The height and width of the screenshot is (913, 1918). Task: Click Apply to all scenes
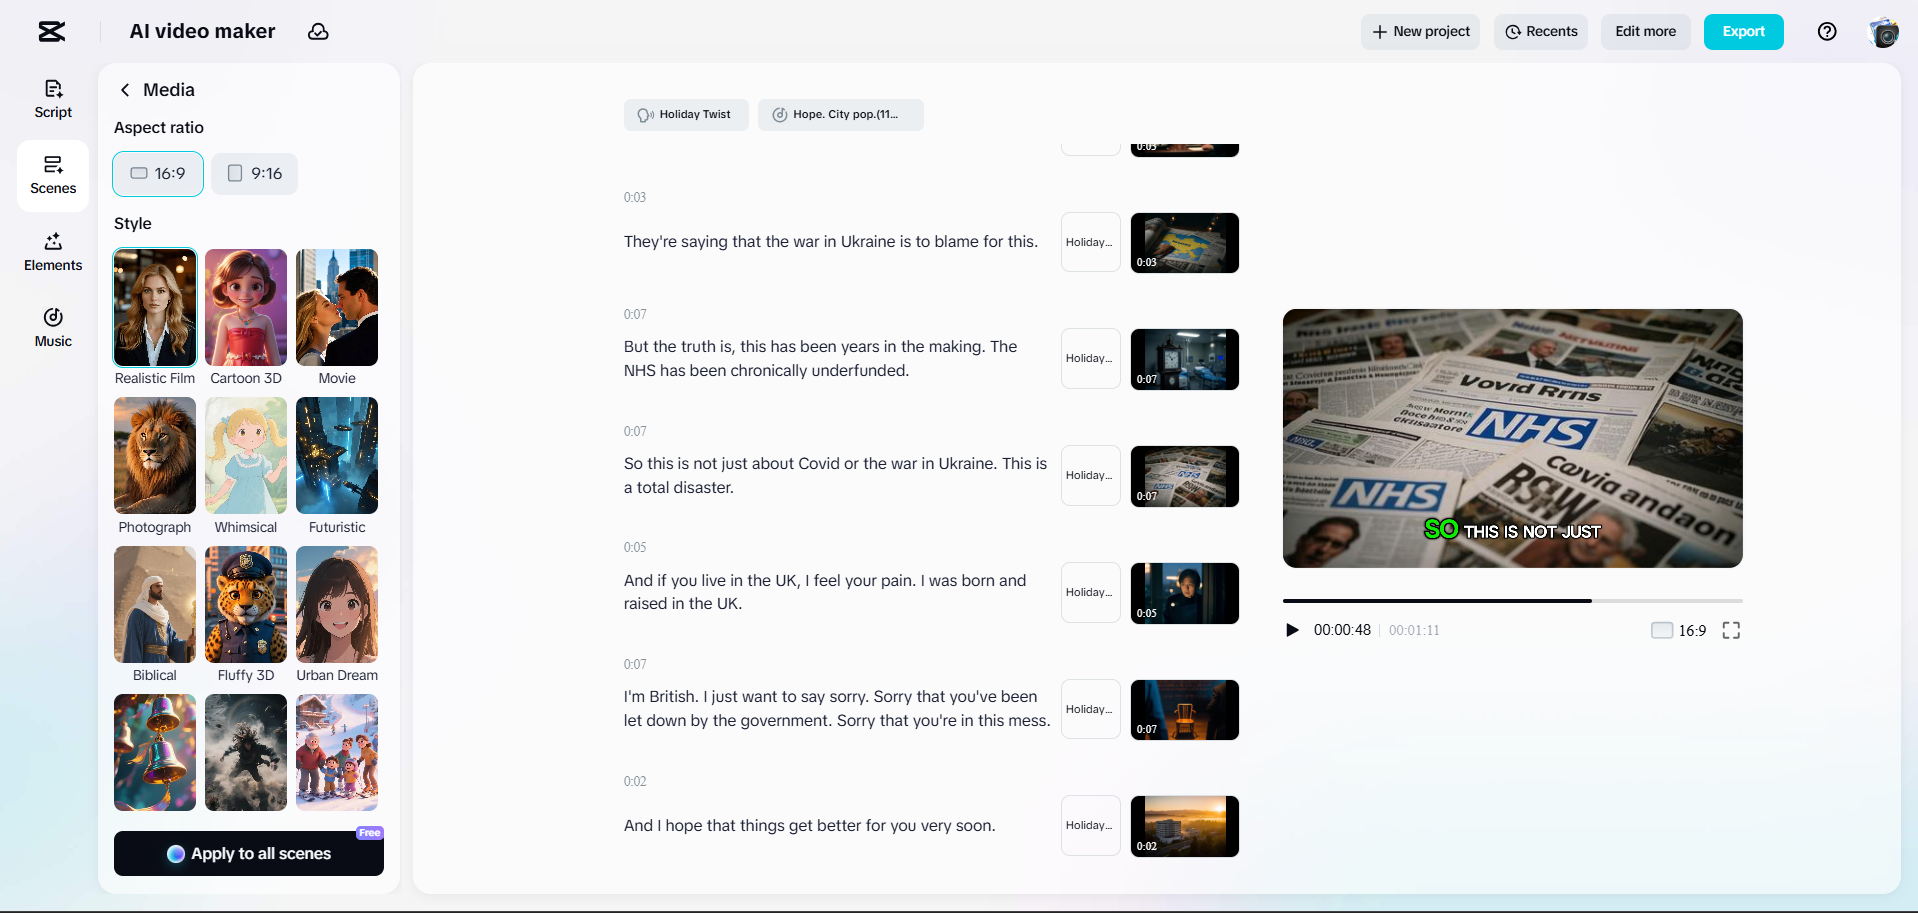click(249, 854)
